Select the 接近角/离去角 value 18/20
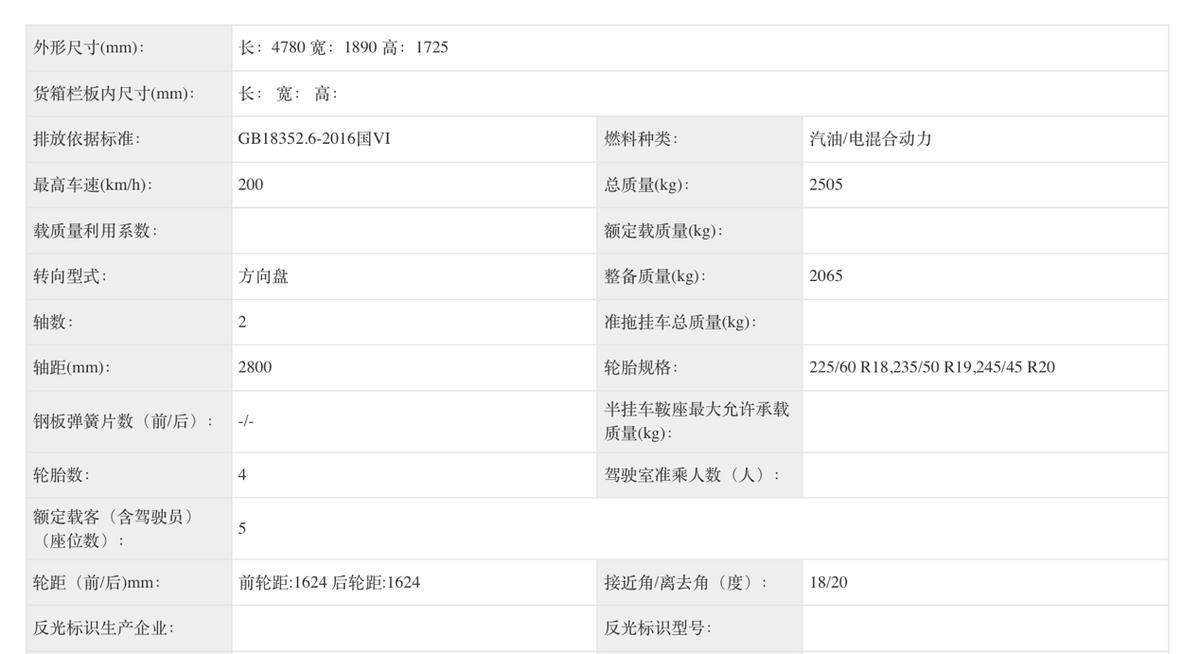 (828, 582)
